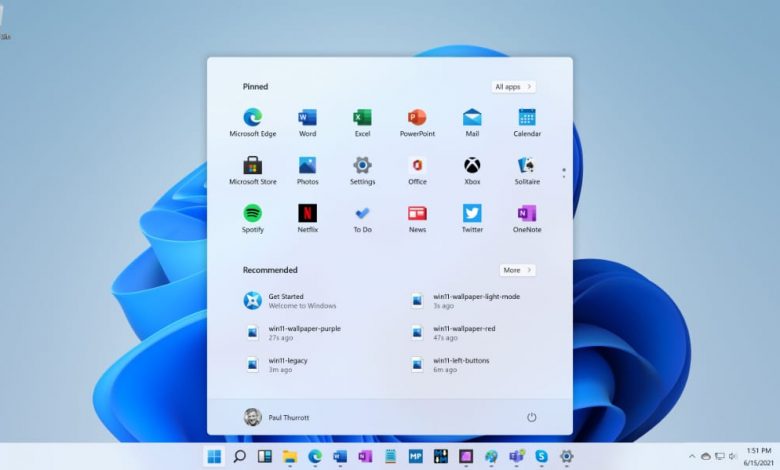Open Microsoft Store from pinned apps
Viewport: 780px width, 470px height.
[x=253, y=170]
